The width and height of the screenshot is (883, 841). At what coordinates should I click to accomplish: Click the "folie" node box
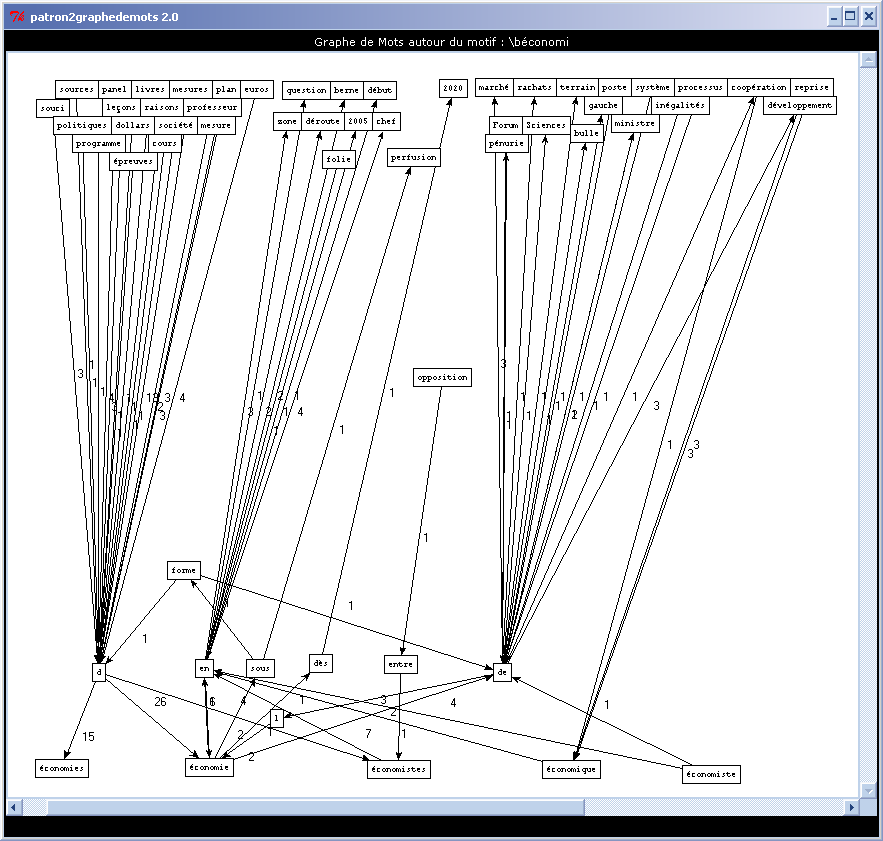[x=339, y=159]
